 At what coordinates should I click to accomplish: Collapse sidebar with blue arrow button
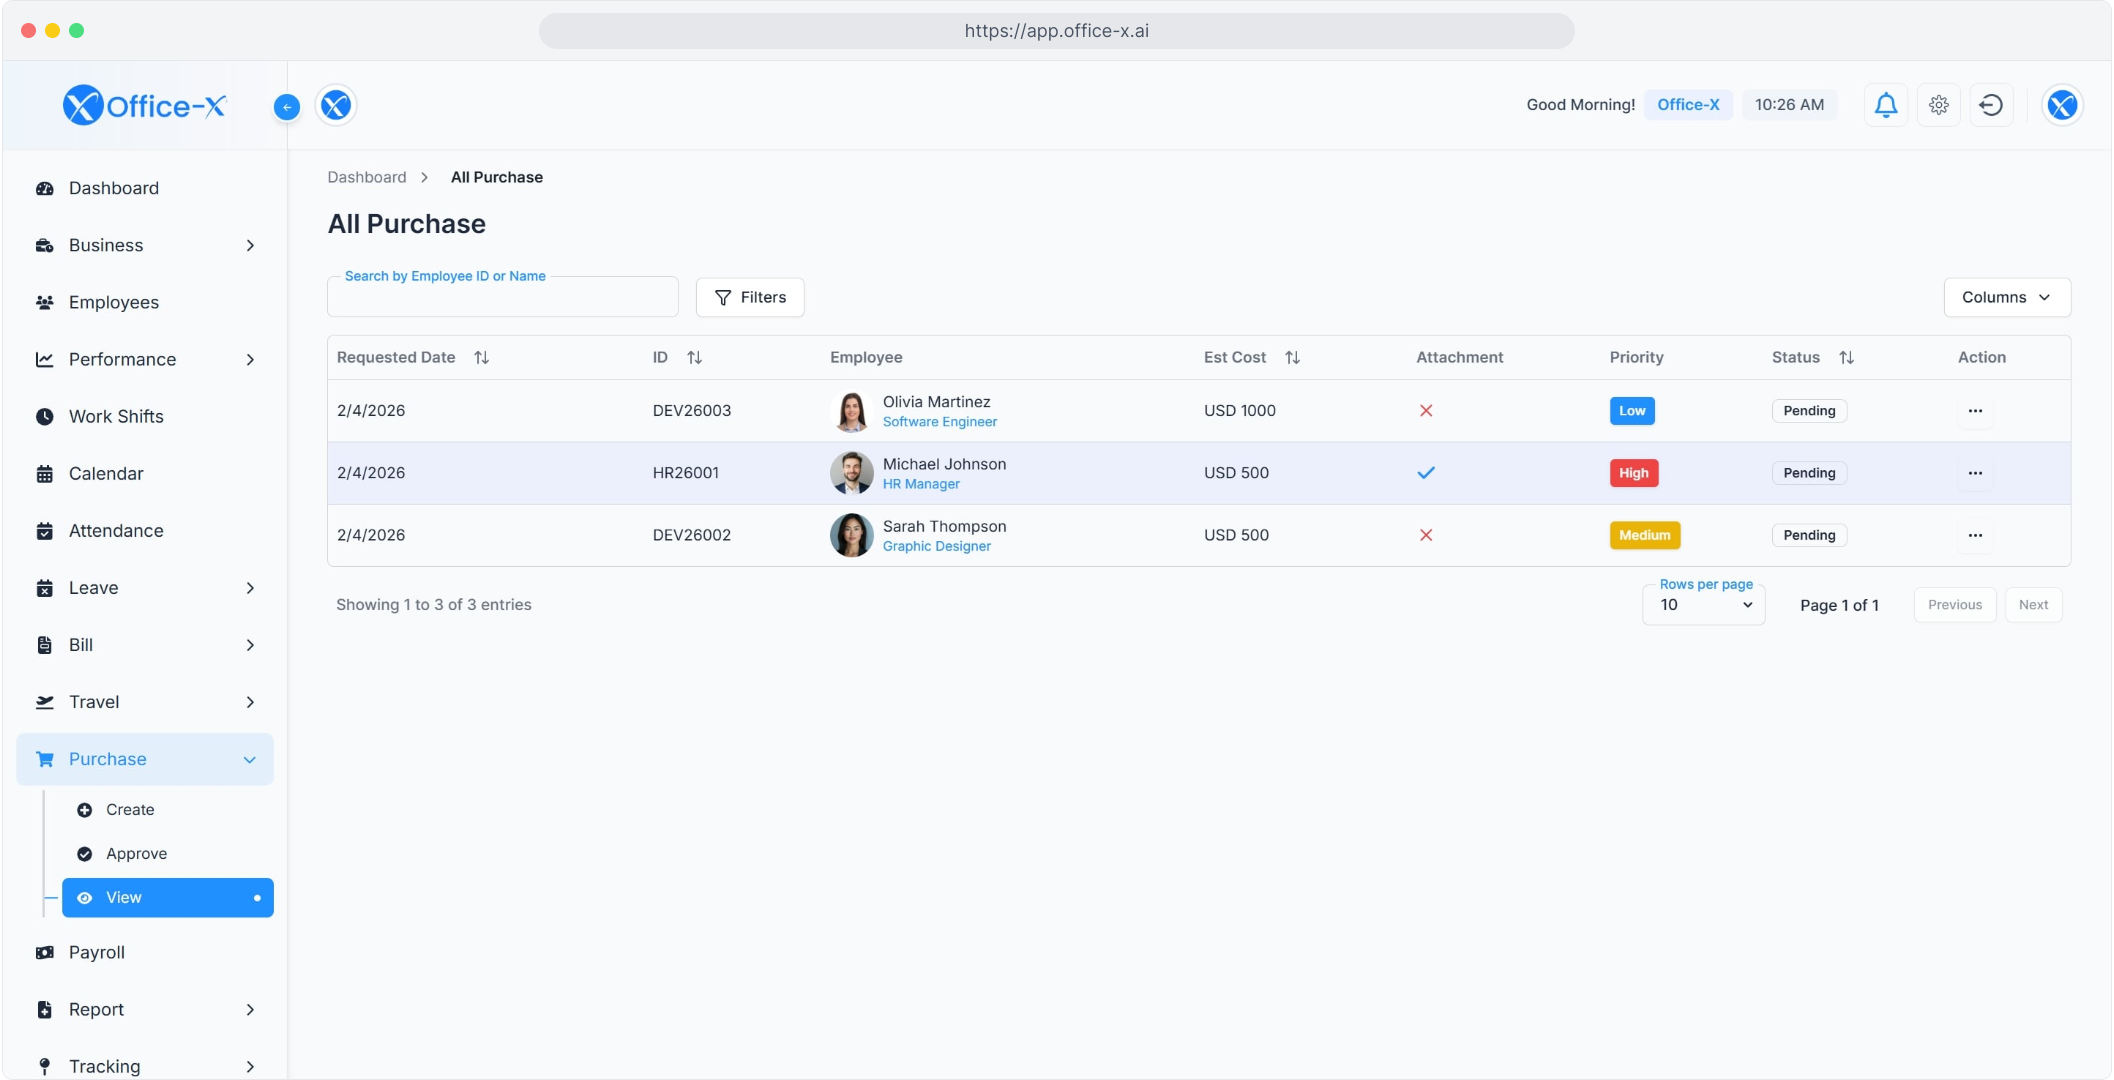[287, 107]
